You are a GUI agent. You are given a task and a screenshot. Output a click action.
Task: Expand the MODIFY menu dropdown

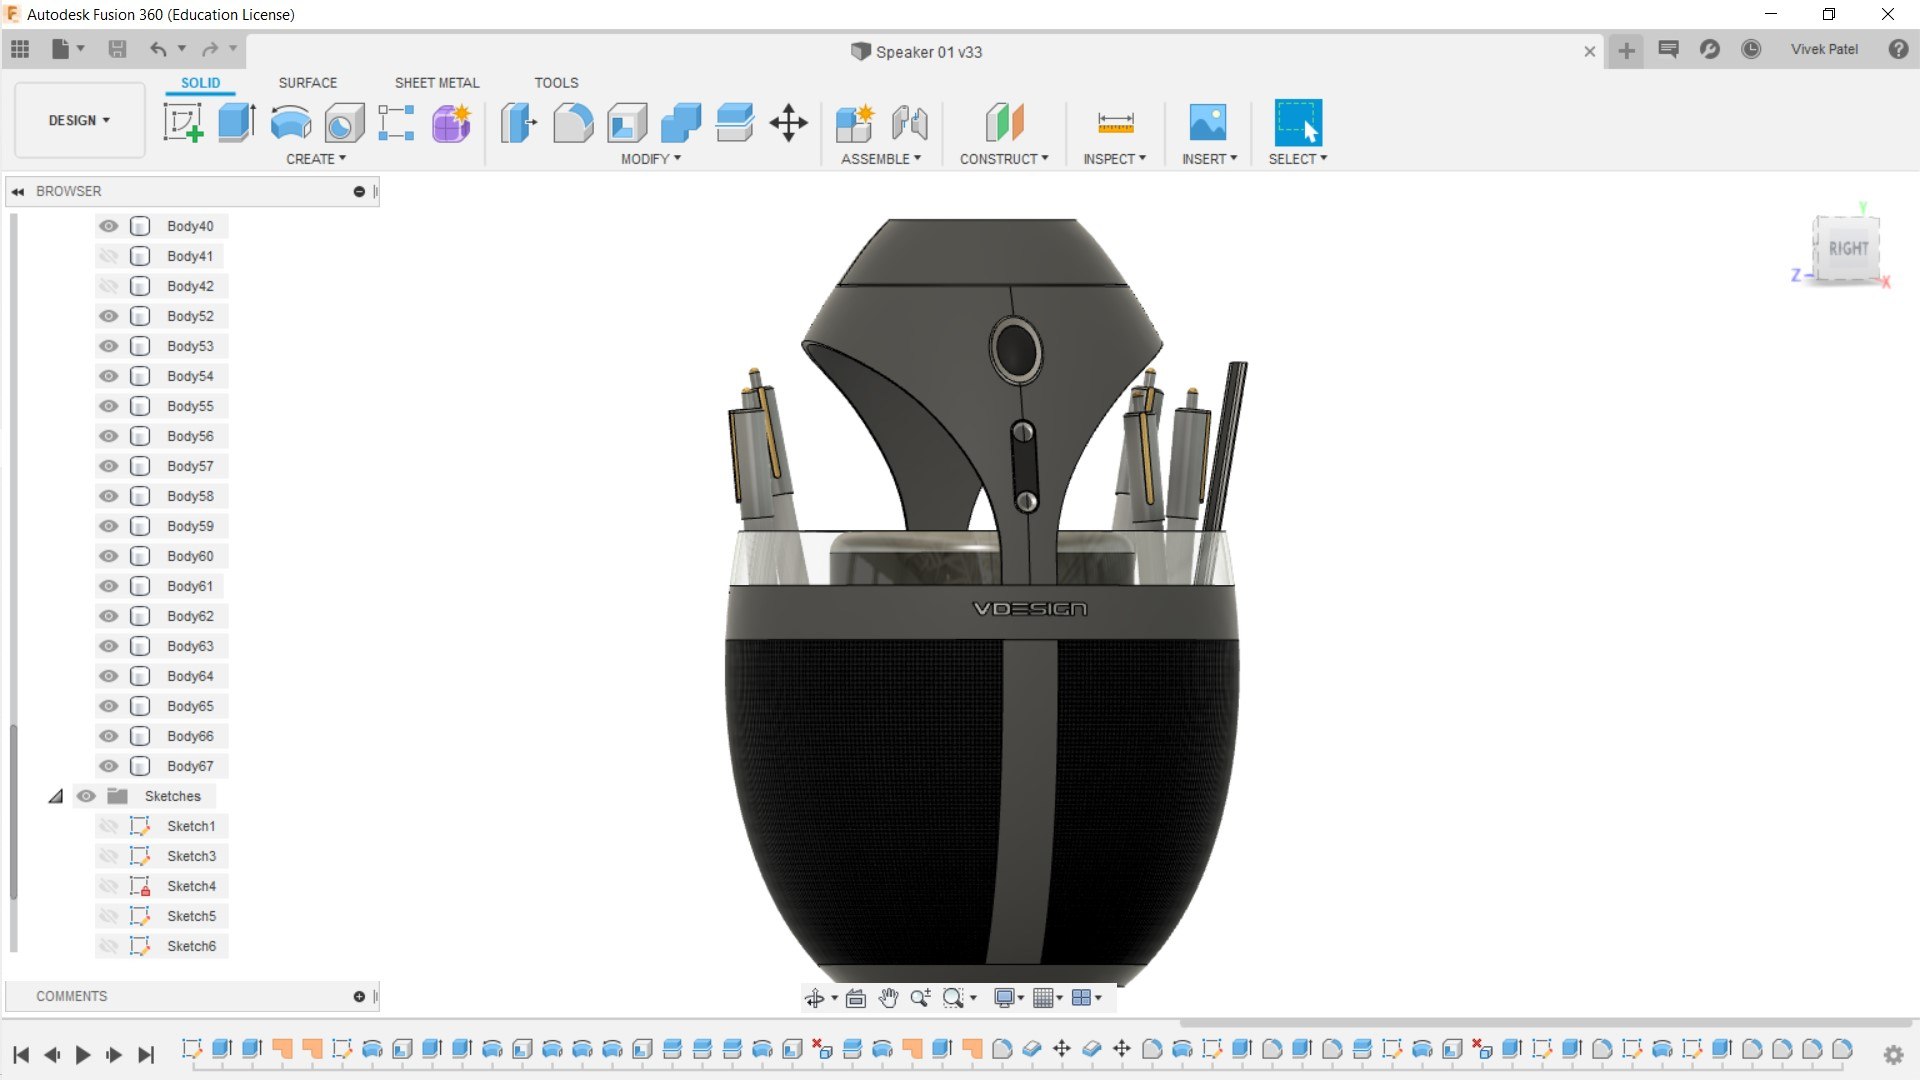[651, 159]
